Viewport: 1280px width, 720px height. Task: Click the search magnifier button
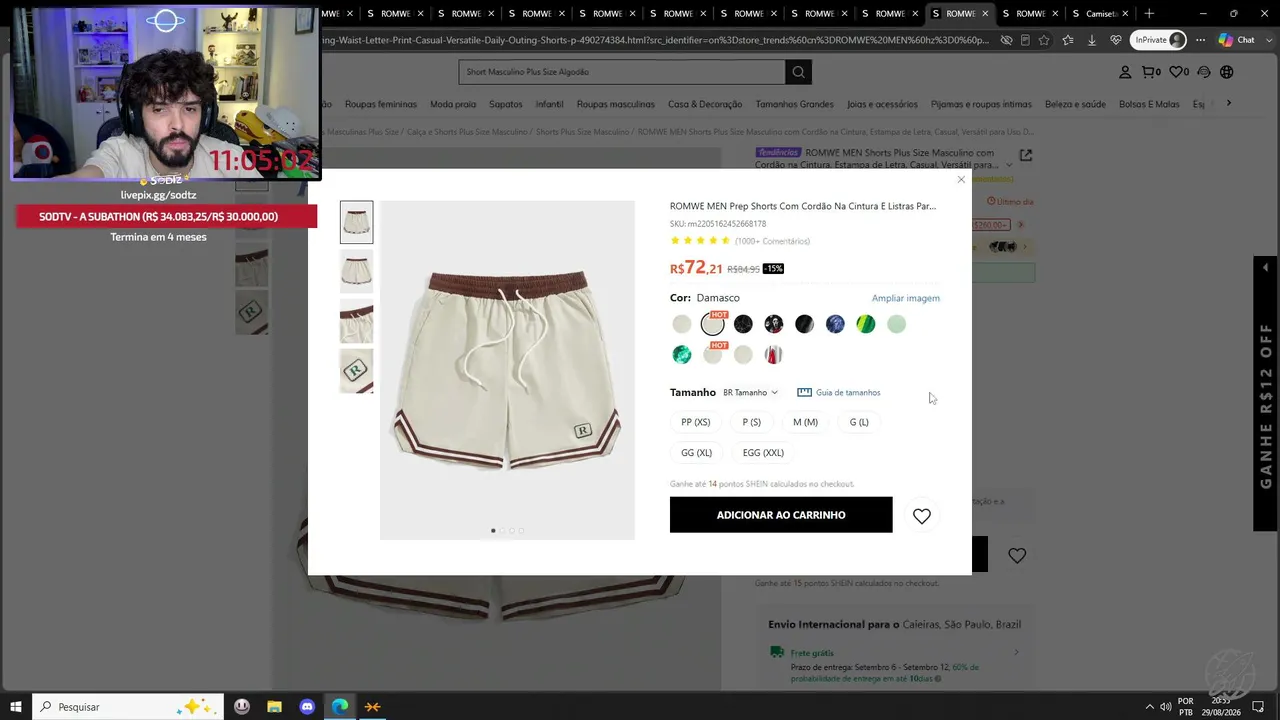798,72
